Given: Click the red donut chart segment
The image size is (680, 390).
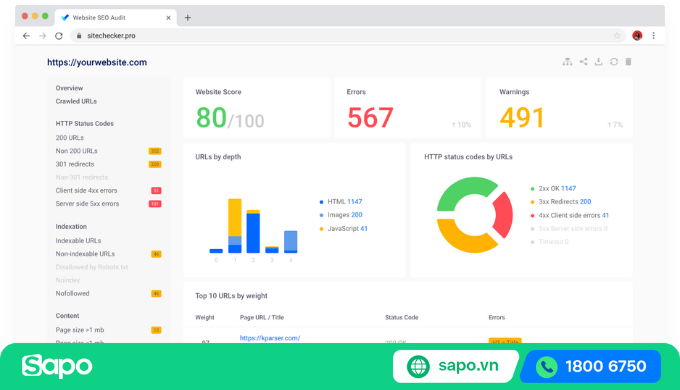Looking at the screenshot, I should click(504, 215).
